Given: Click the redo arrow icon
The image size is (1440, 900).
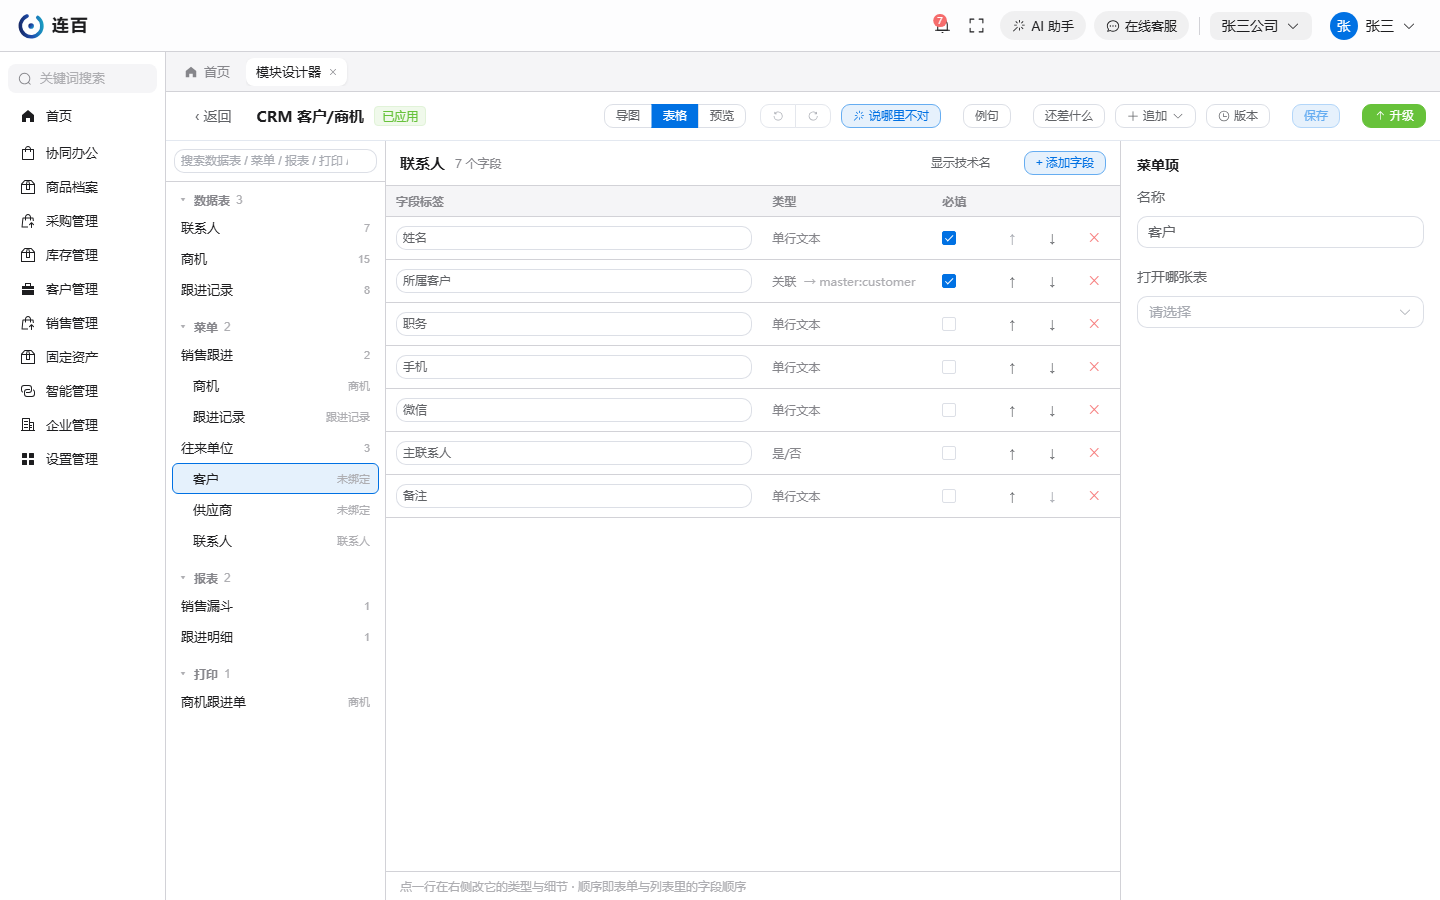Looking at the screenshot, I should 813,116.
